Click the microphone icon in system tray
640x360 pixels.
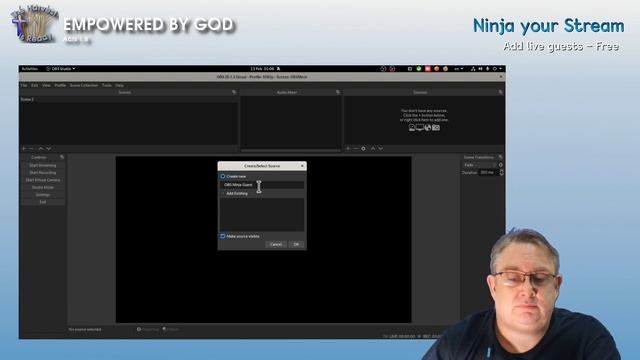click(487, 69)
